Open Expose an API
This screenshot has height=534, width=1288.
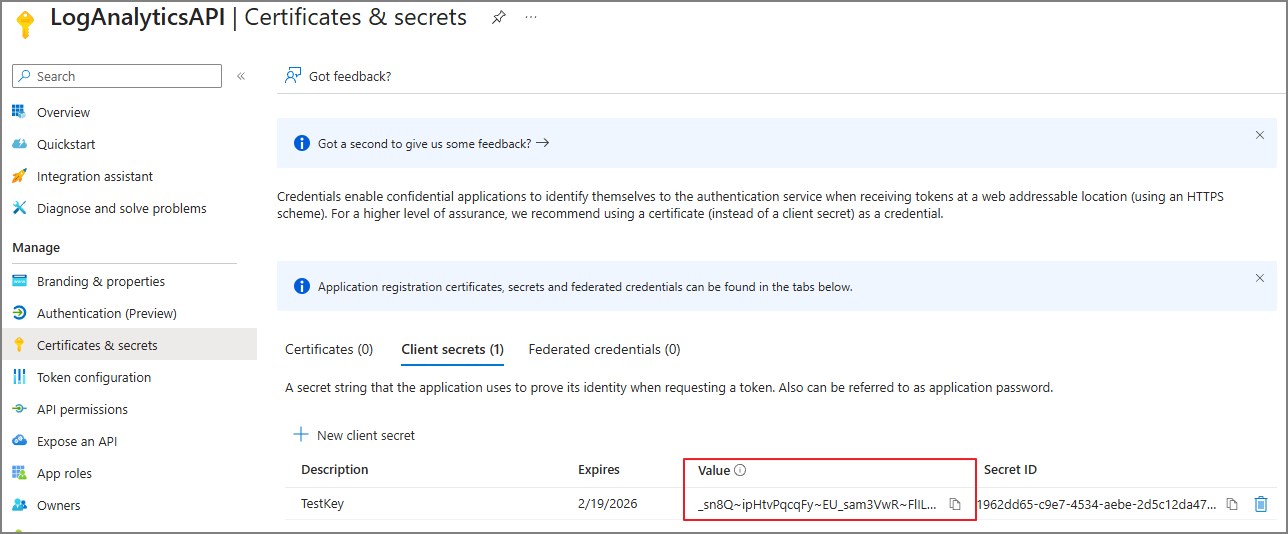(77, 441)
